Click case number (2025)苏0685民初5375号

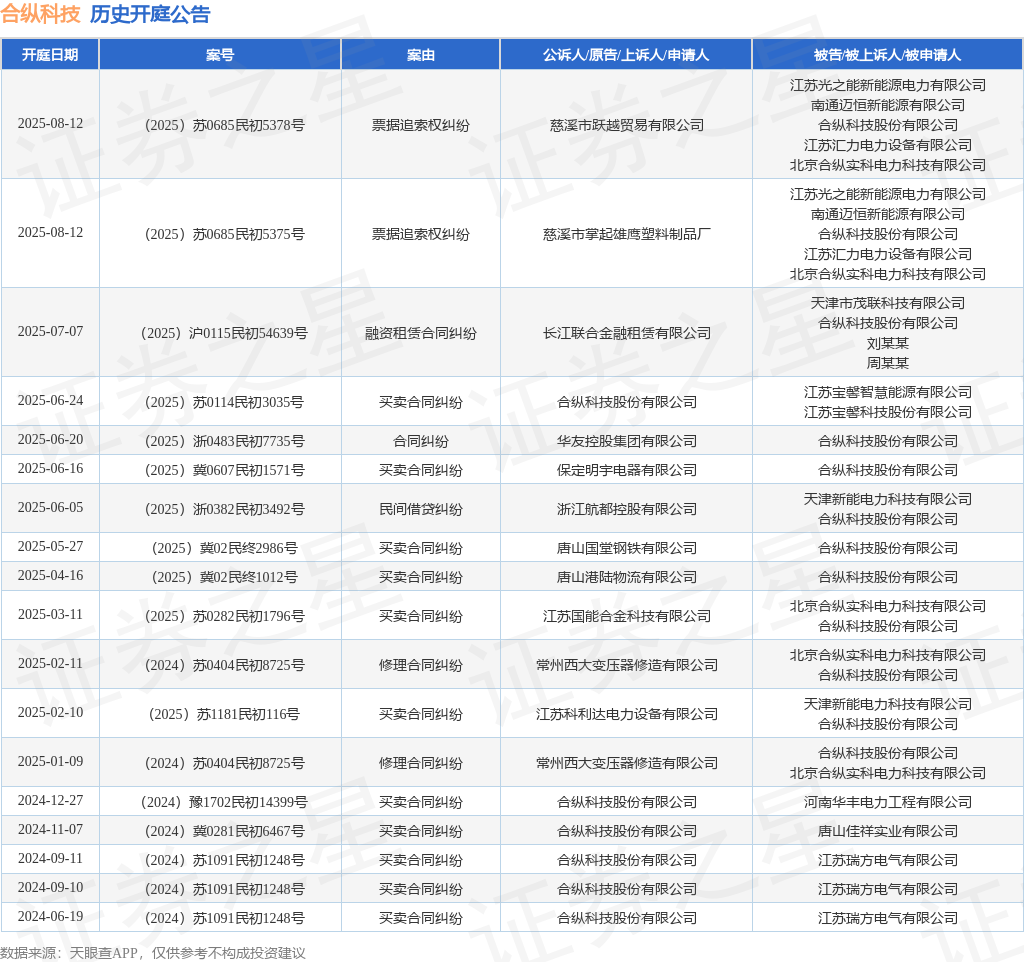pos(225,234)
